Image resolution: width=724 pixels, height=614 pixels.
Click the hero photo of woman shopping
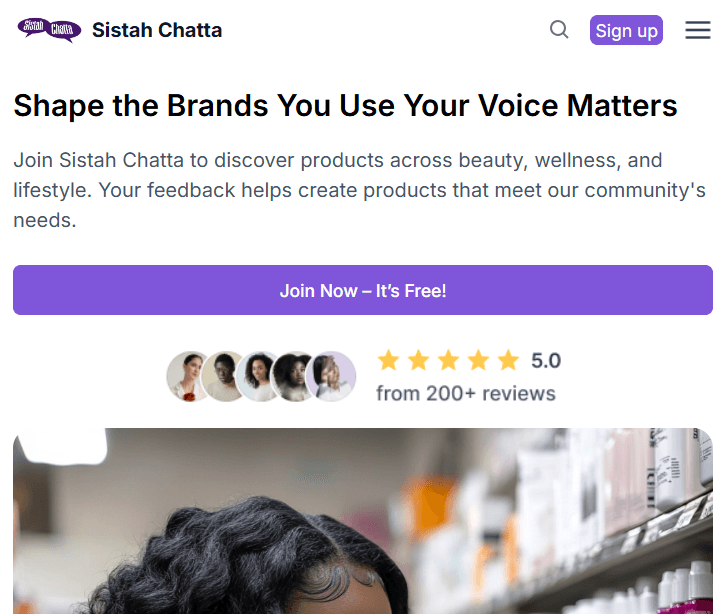pos(363,521)
